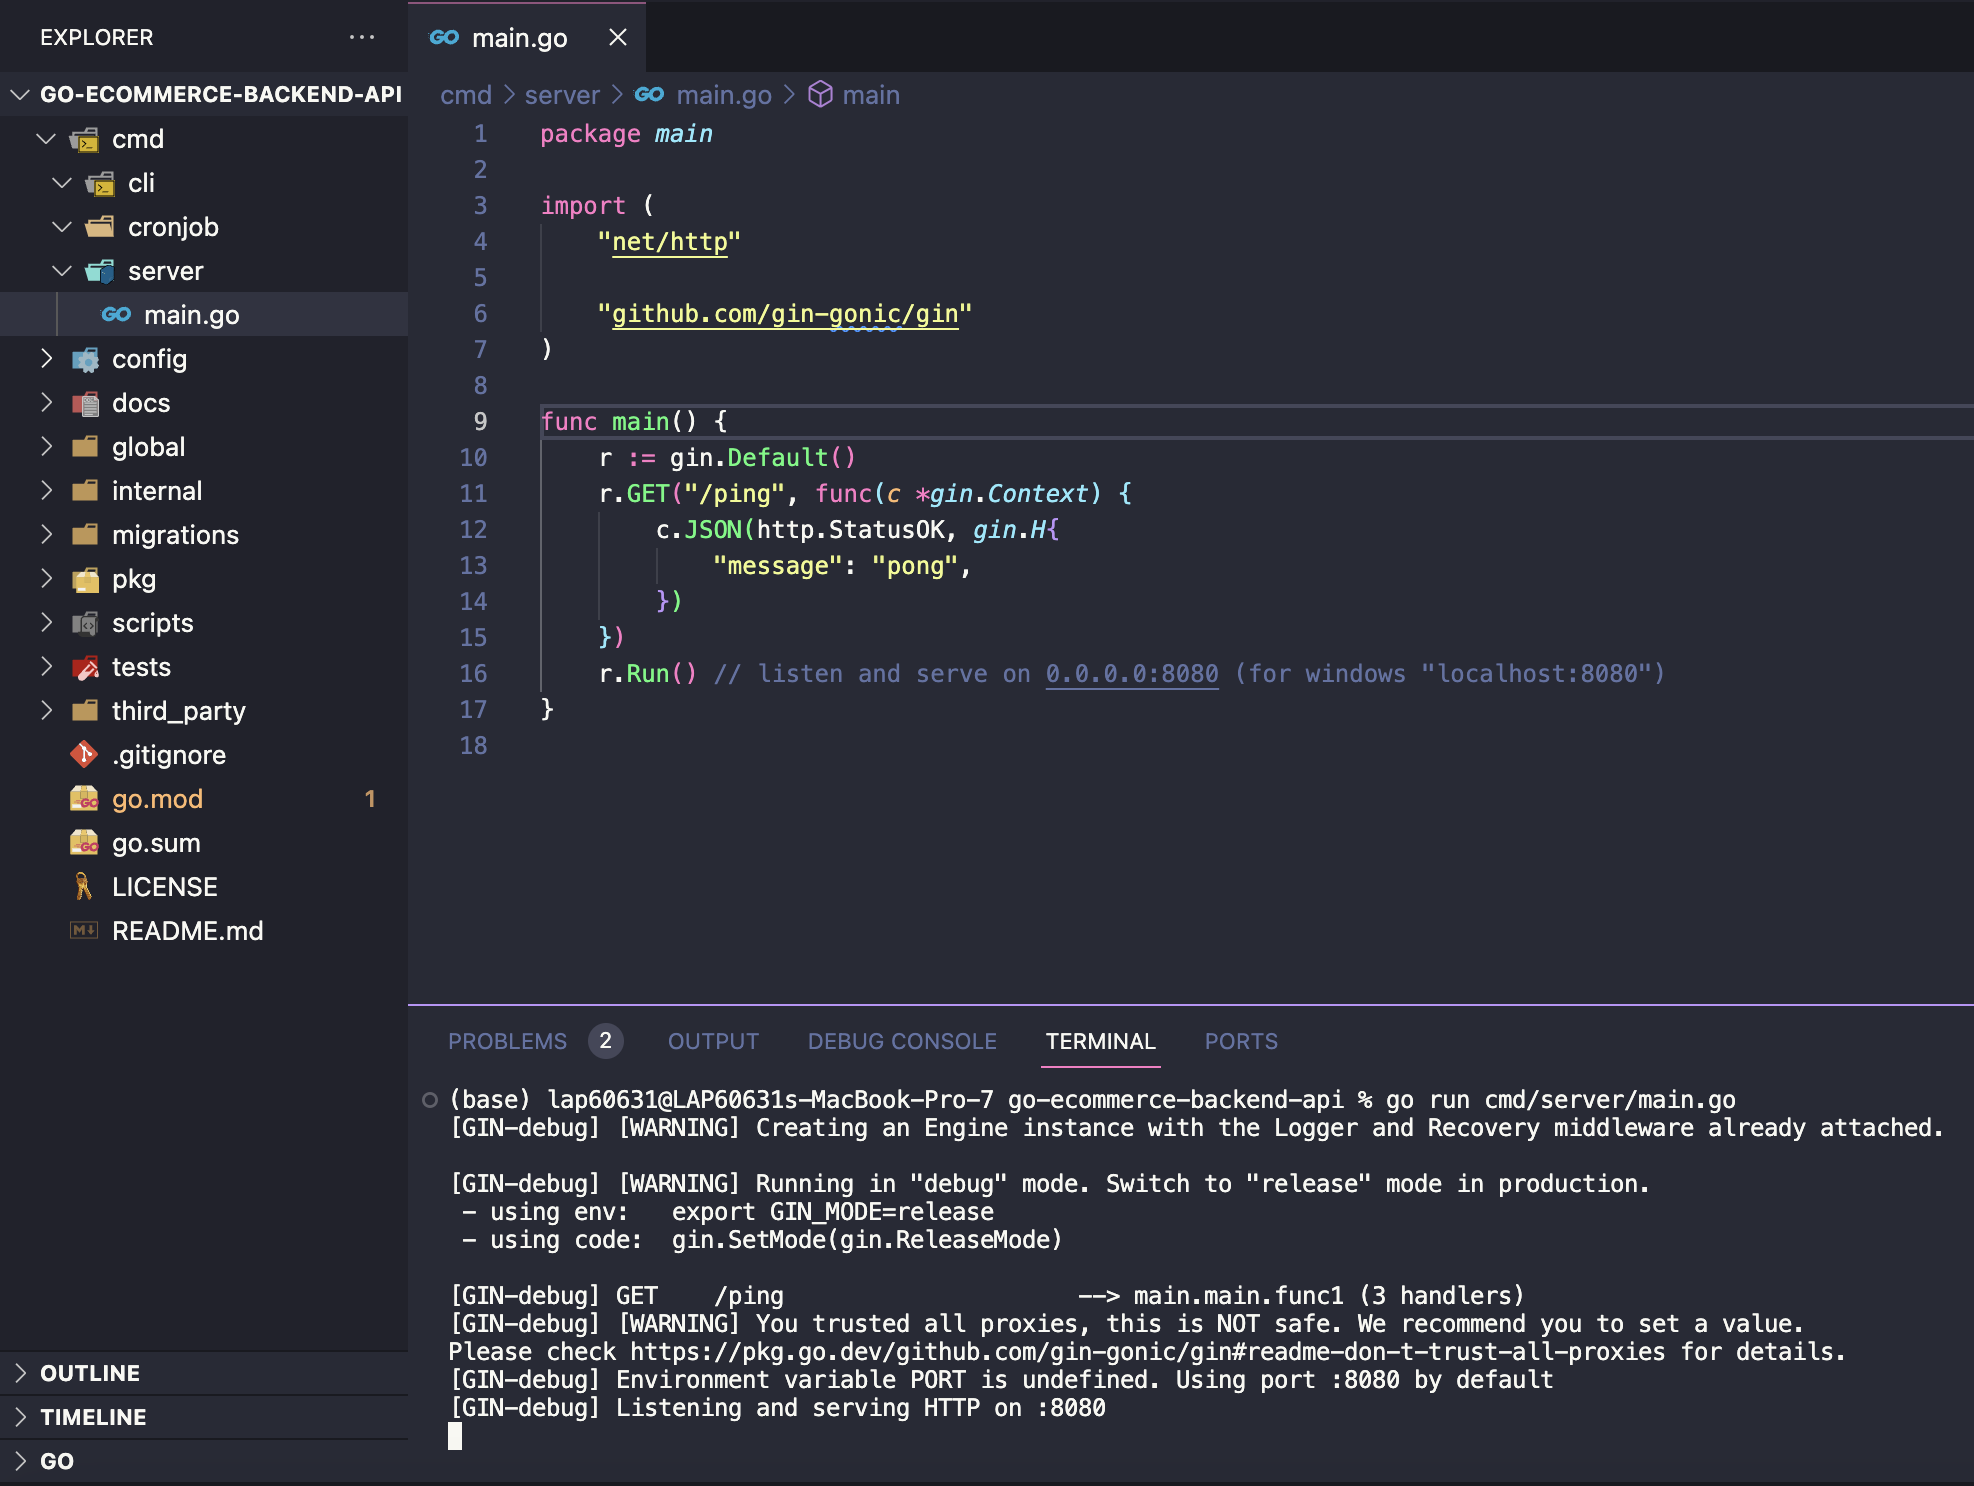Switch to the PROBLEMS tab
This screenshot has height=1486, width=1974.
click(x=507, y=1041)
